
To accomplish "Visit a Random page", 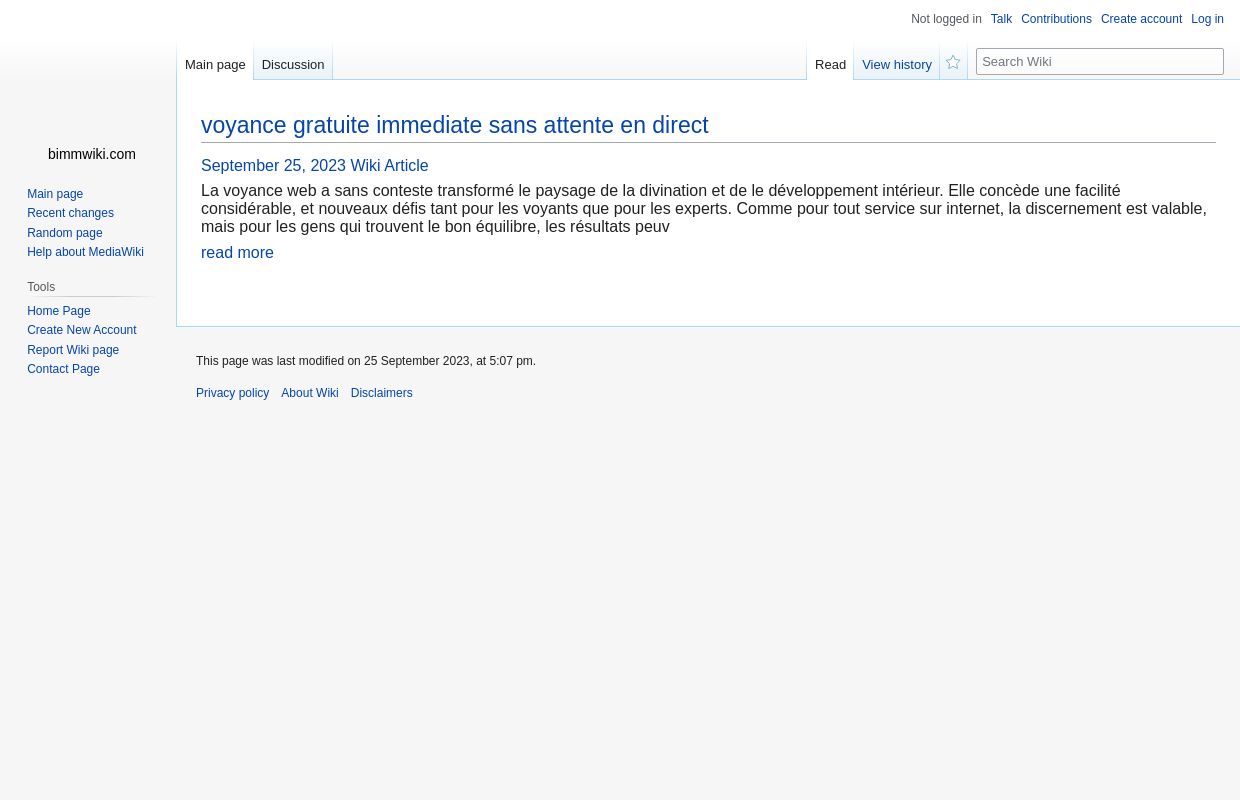I will click(65, 232).
